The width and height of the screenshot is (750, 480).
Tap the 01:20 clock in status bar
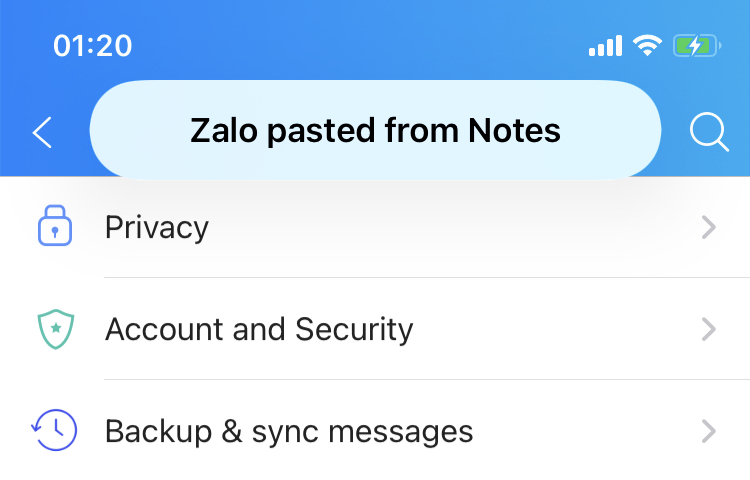[x=92, y=46]
